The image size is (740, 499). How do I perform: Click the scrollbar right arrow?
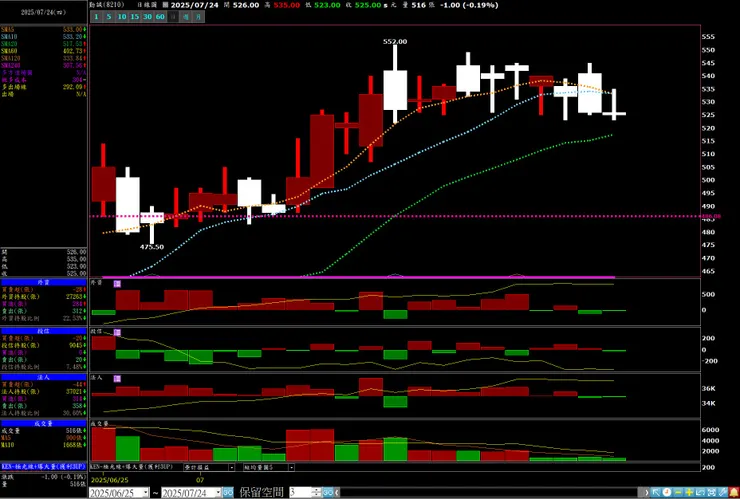(647, 493)
